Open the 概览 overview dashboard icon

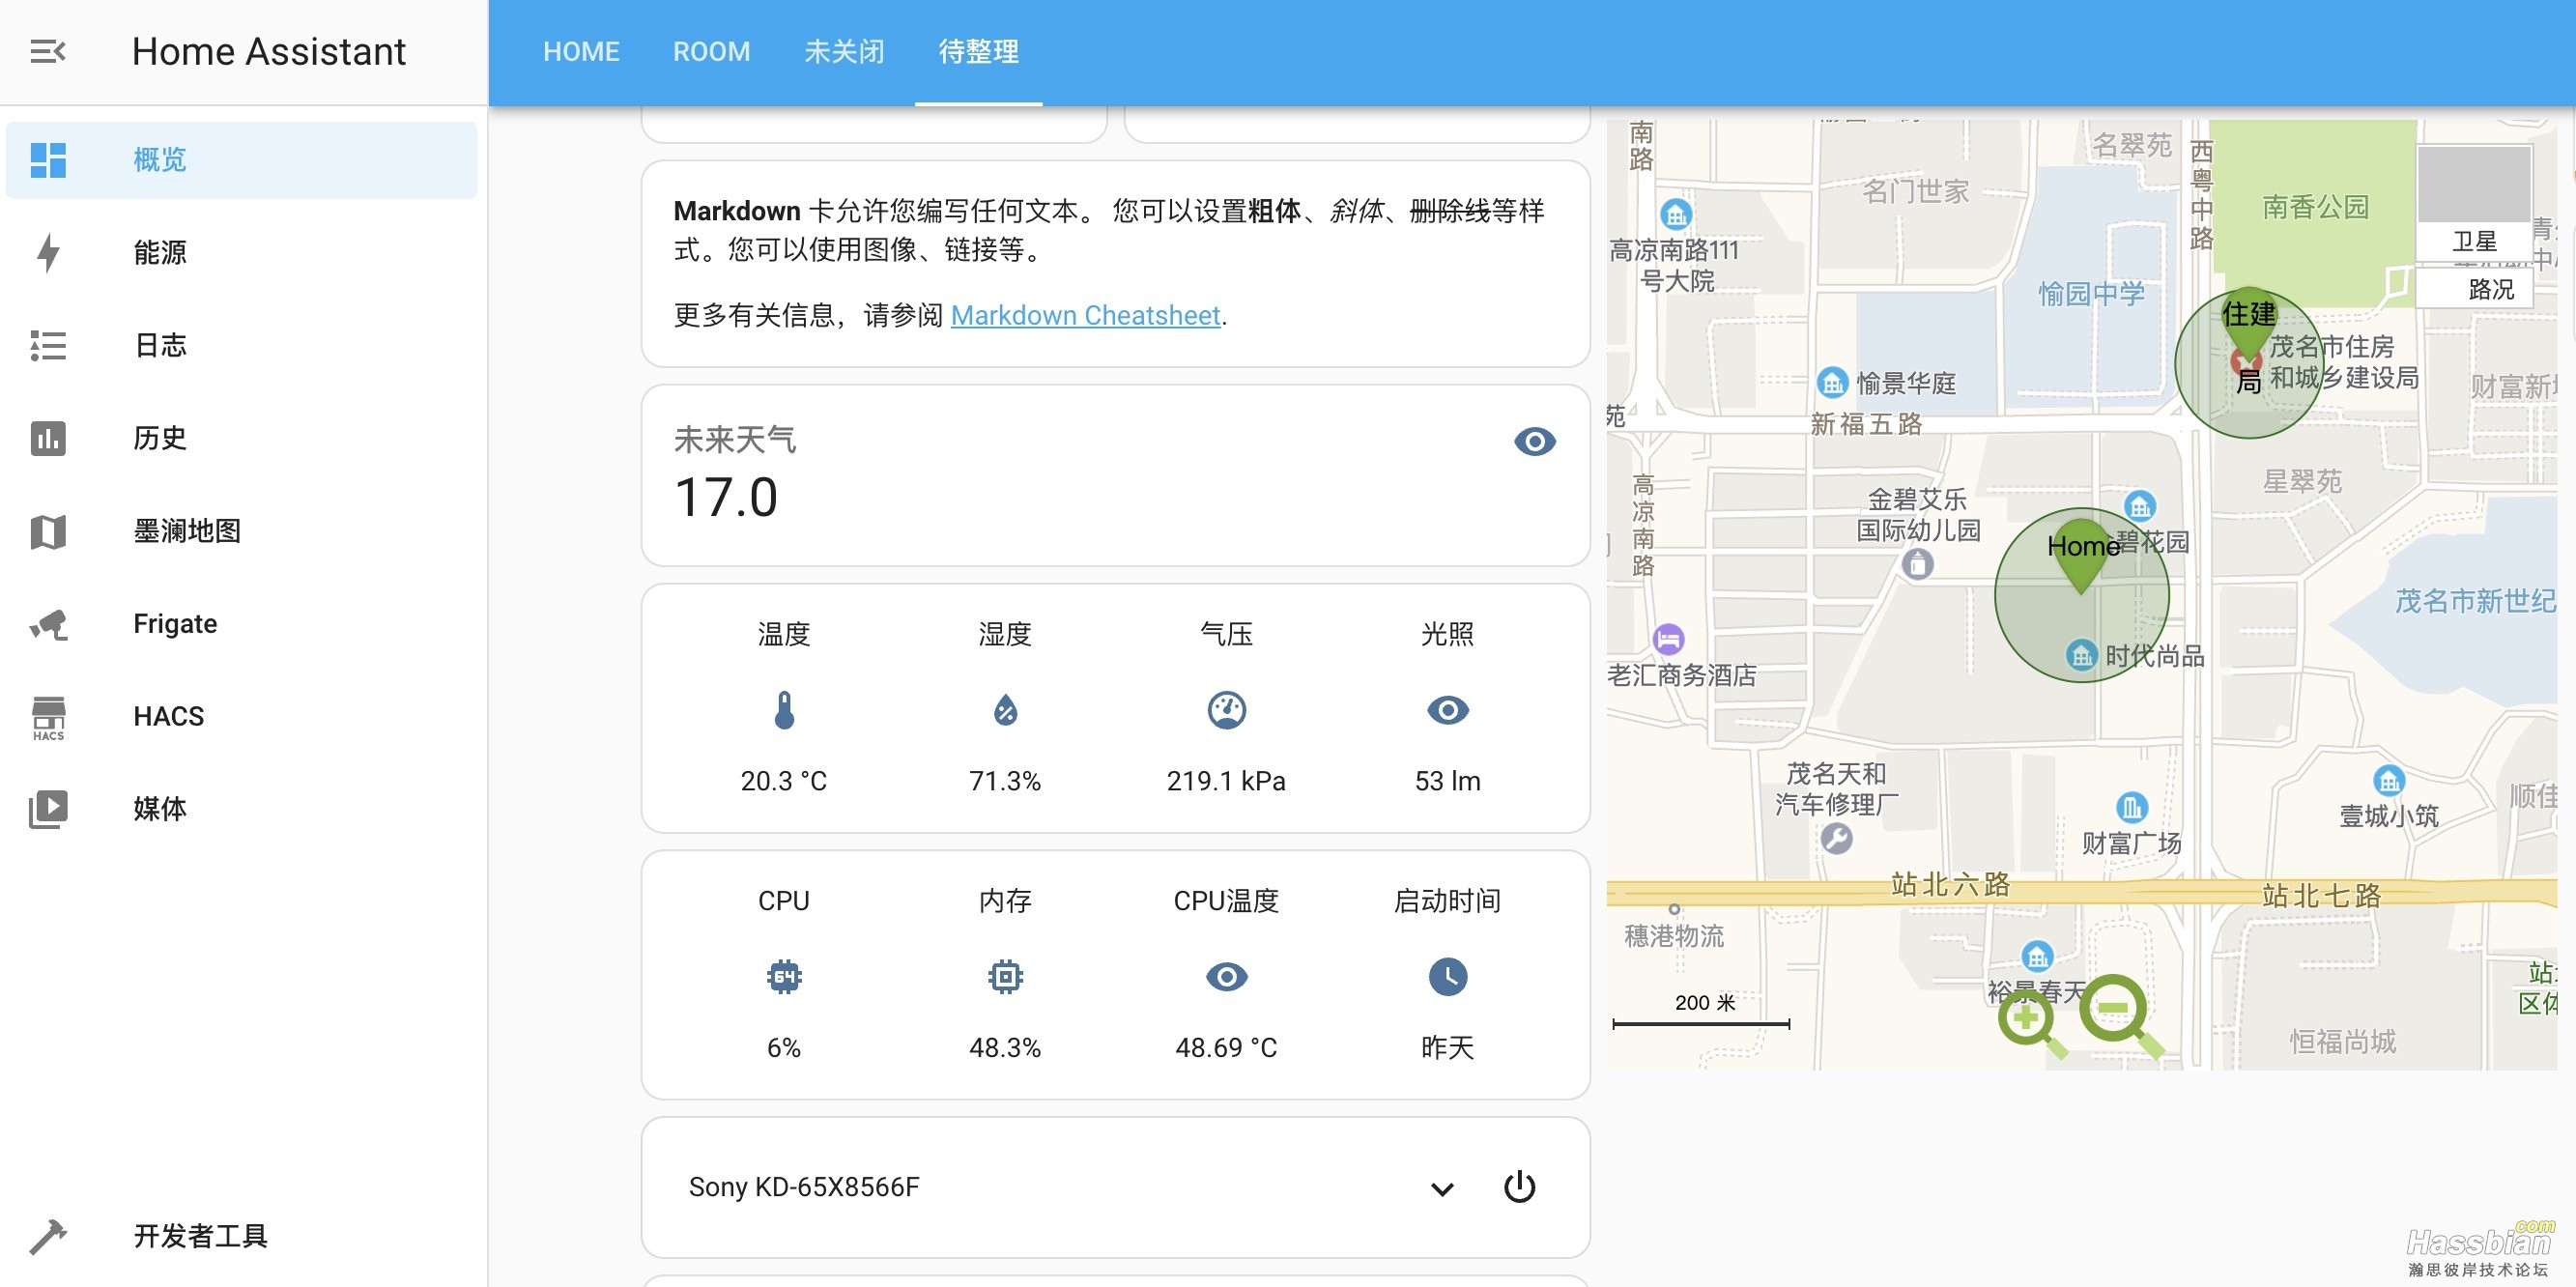tap(48, 160)
